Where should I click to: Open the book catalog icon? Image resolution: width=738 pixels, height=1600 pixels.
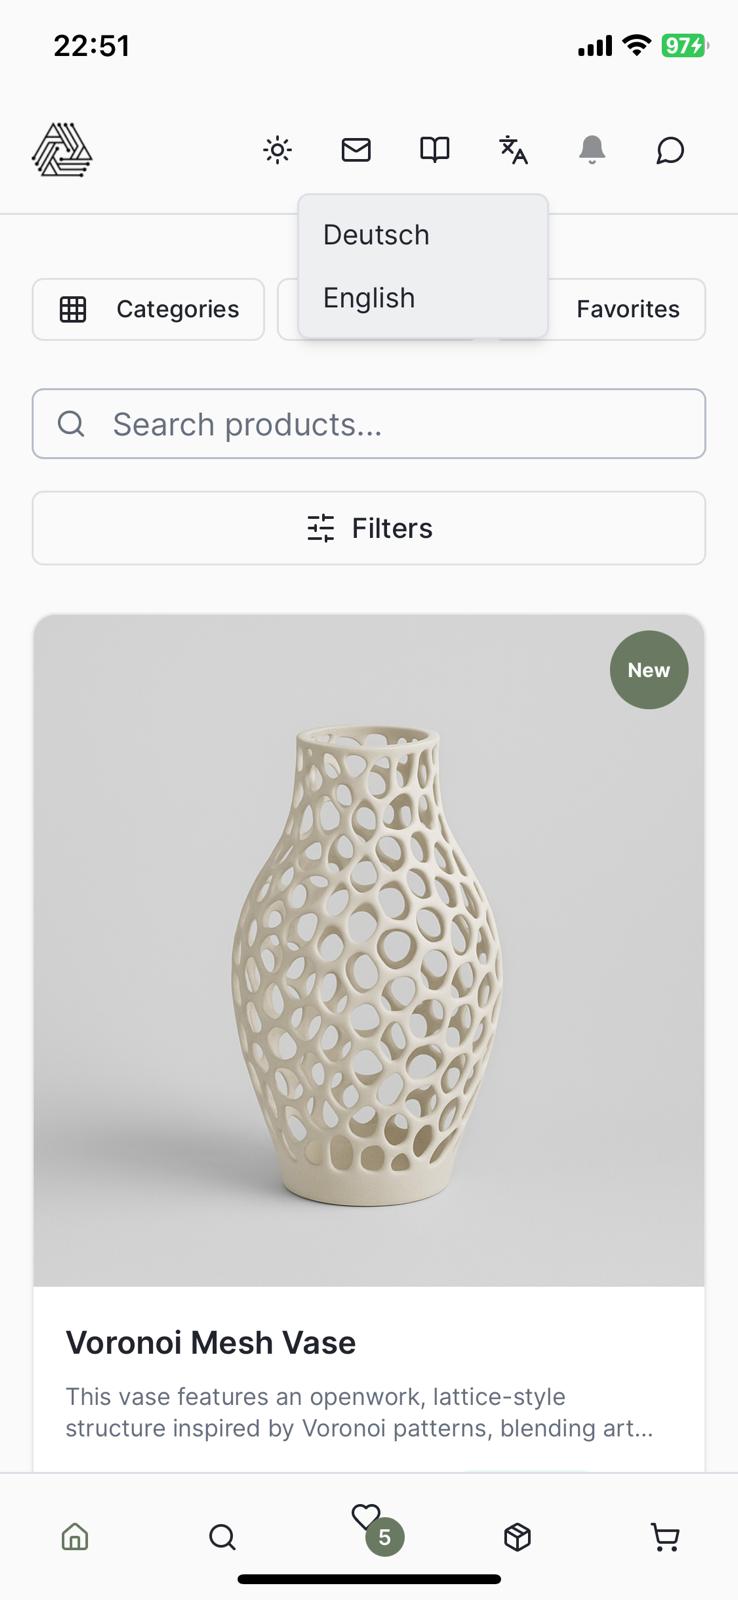pyautogui.click(x=434, y=150)
